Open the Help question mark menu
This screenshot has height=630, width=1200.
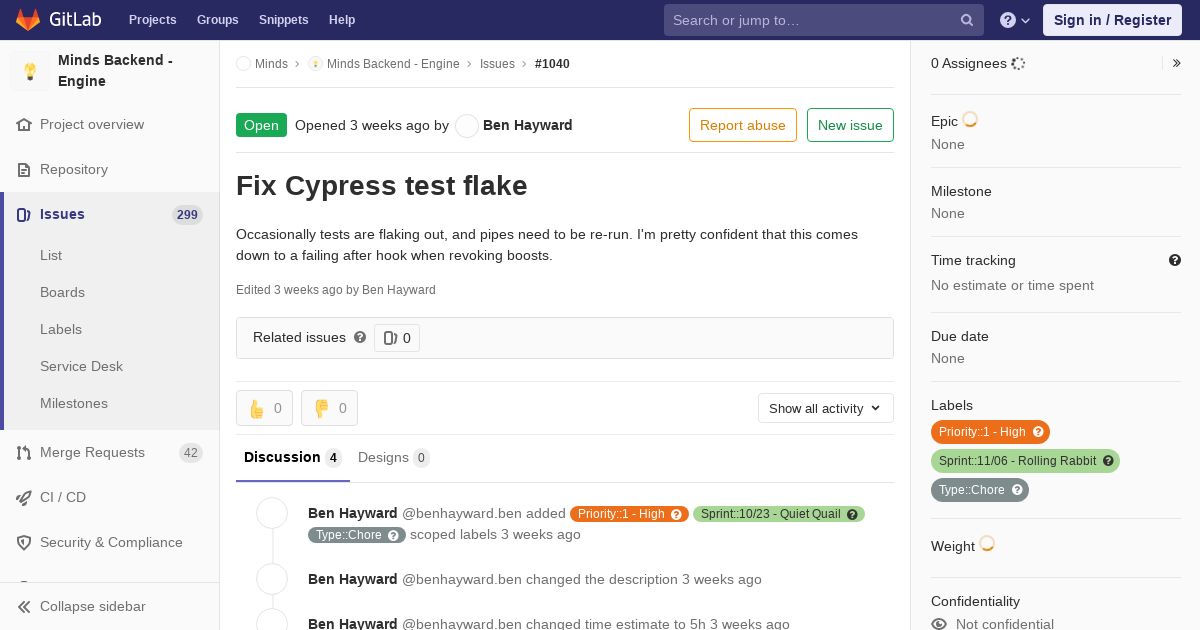[x=1014, y=20]
